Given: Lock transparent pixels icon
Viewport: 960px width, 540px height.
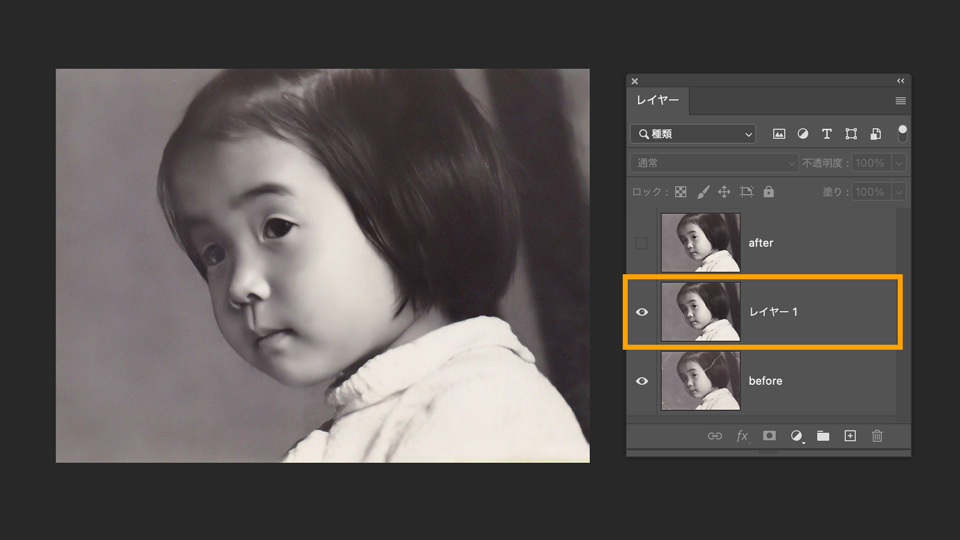Looking at the screenshot, I should pos(681,192).
